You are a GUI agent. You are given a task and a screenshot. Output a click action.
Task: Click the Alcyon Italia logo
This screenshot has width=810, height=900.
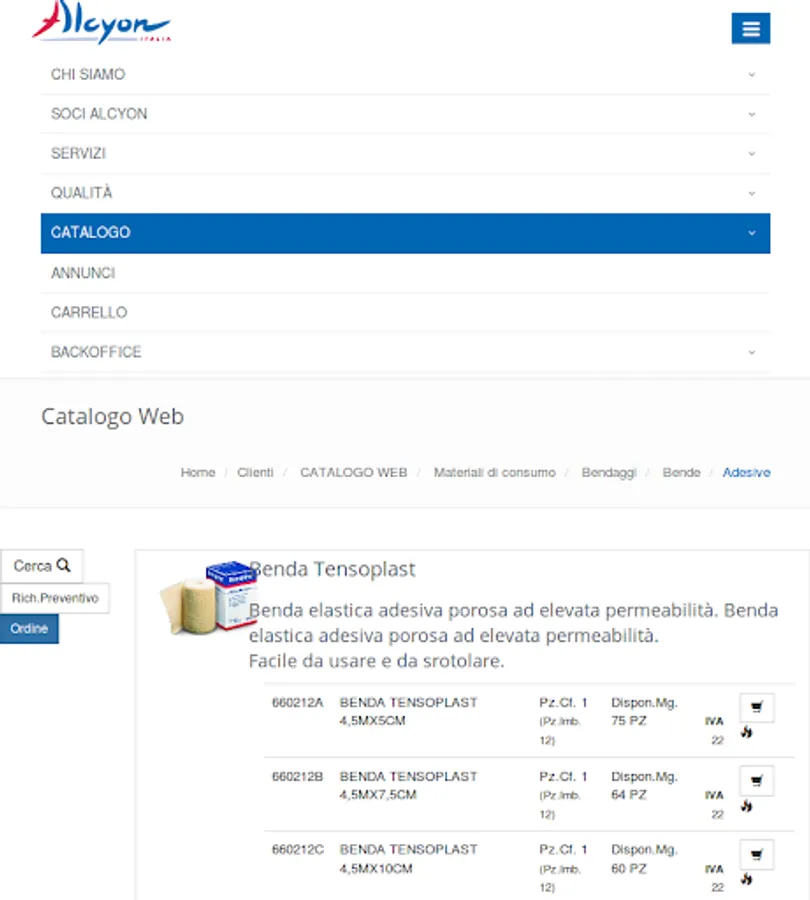point(102,22)
